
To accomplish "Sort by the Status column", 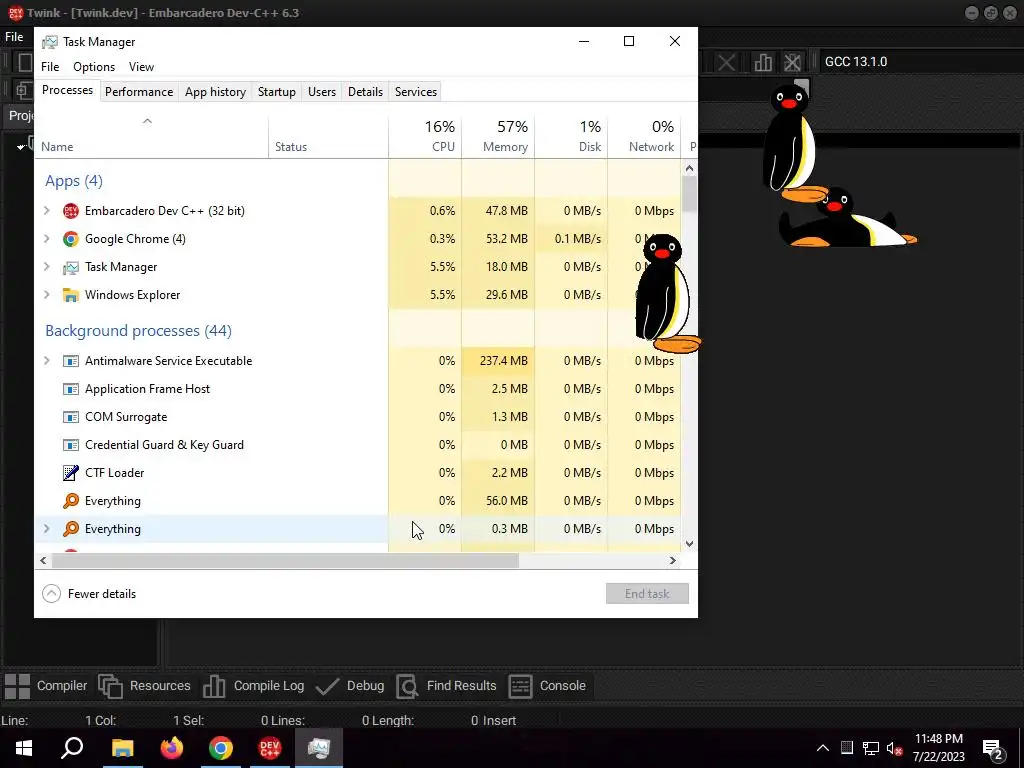I will 328,137.
